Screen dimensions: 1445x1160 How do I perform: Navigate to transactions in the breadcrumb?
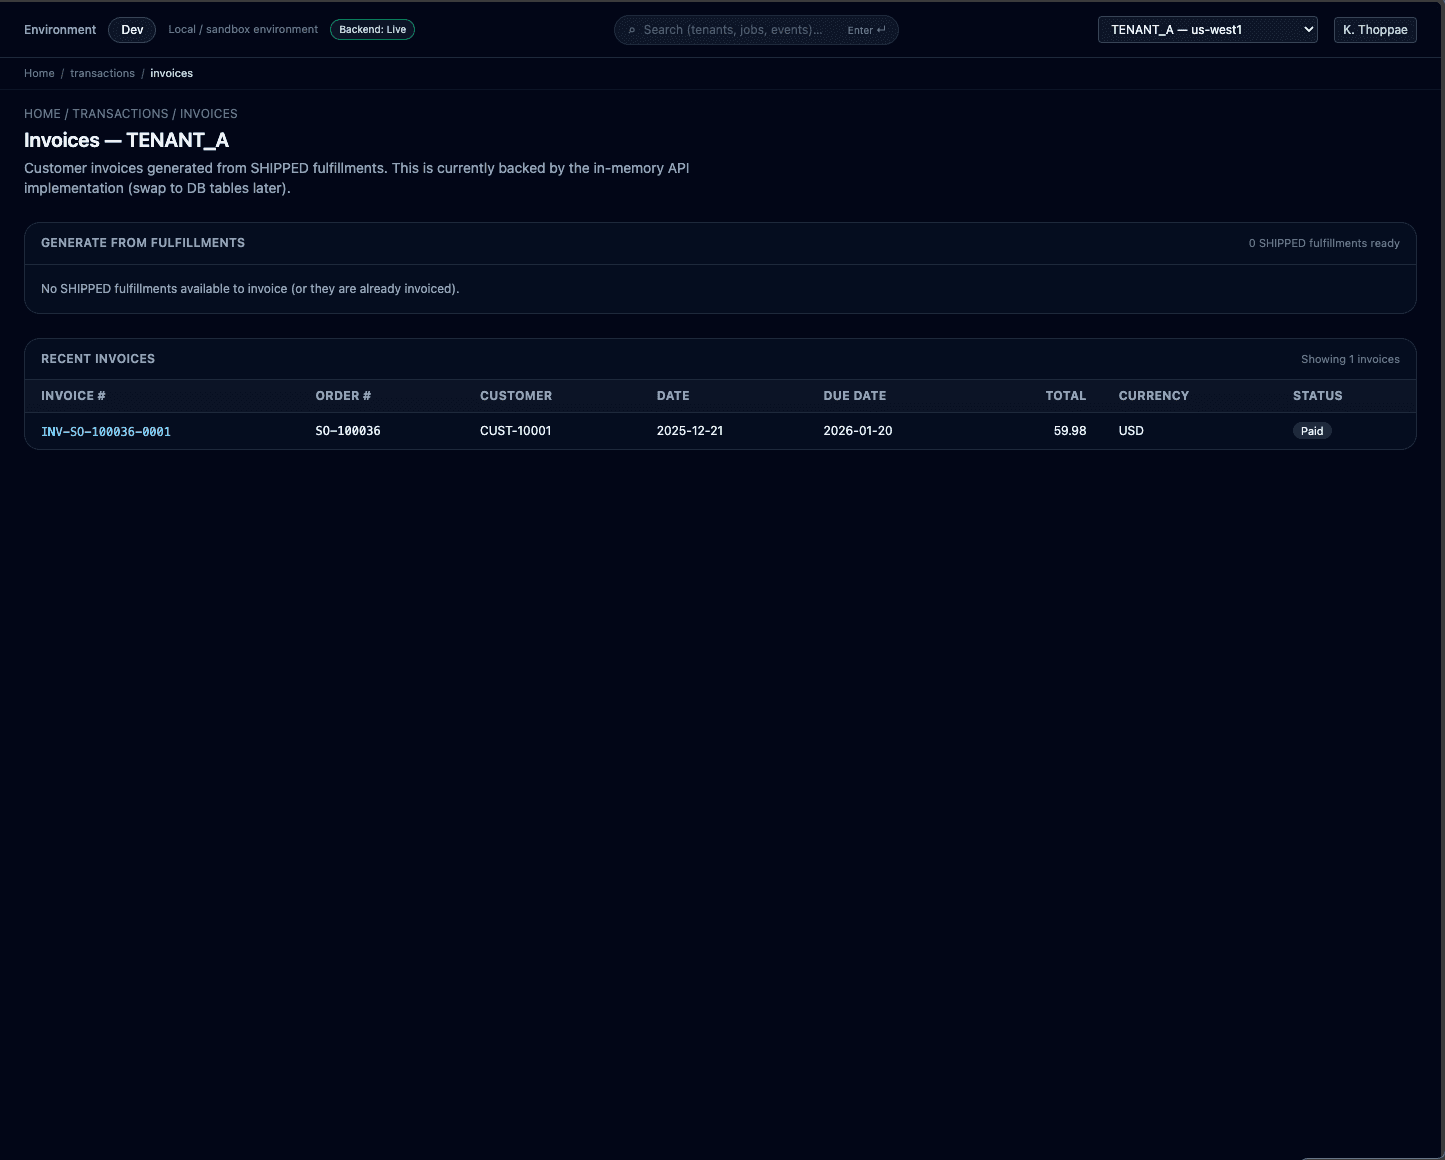102,73
